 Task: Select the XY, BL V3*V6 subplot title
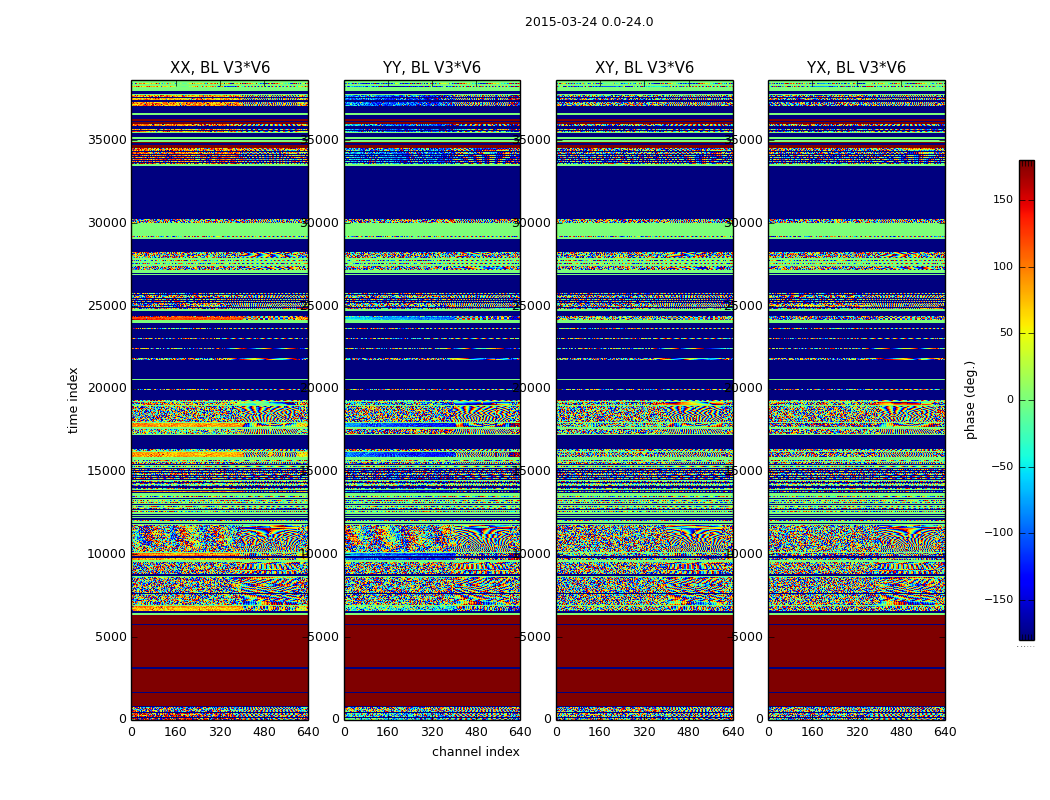click(644, 68)
